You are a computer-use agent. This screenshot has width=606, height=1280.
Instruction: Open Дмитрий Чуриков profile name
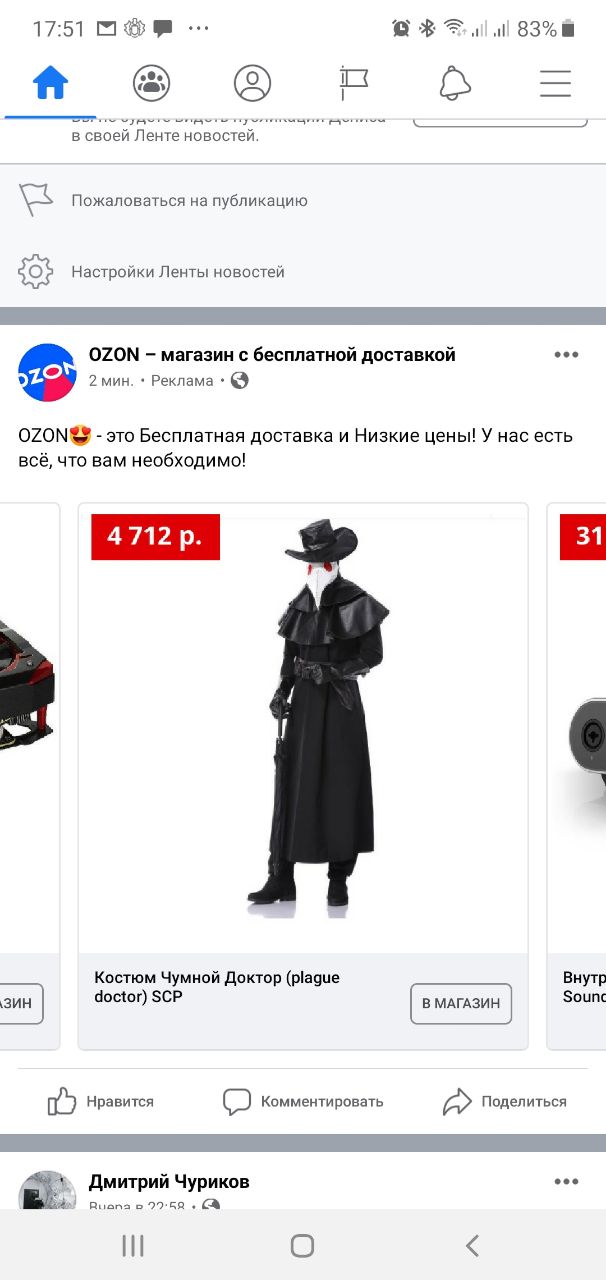tap(169, 1182)
